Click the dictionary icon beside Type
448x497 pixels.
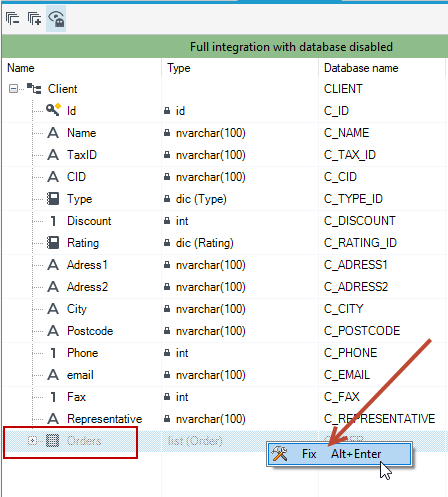click(x=53, y=199)
